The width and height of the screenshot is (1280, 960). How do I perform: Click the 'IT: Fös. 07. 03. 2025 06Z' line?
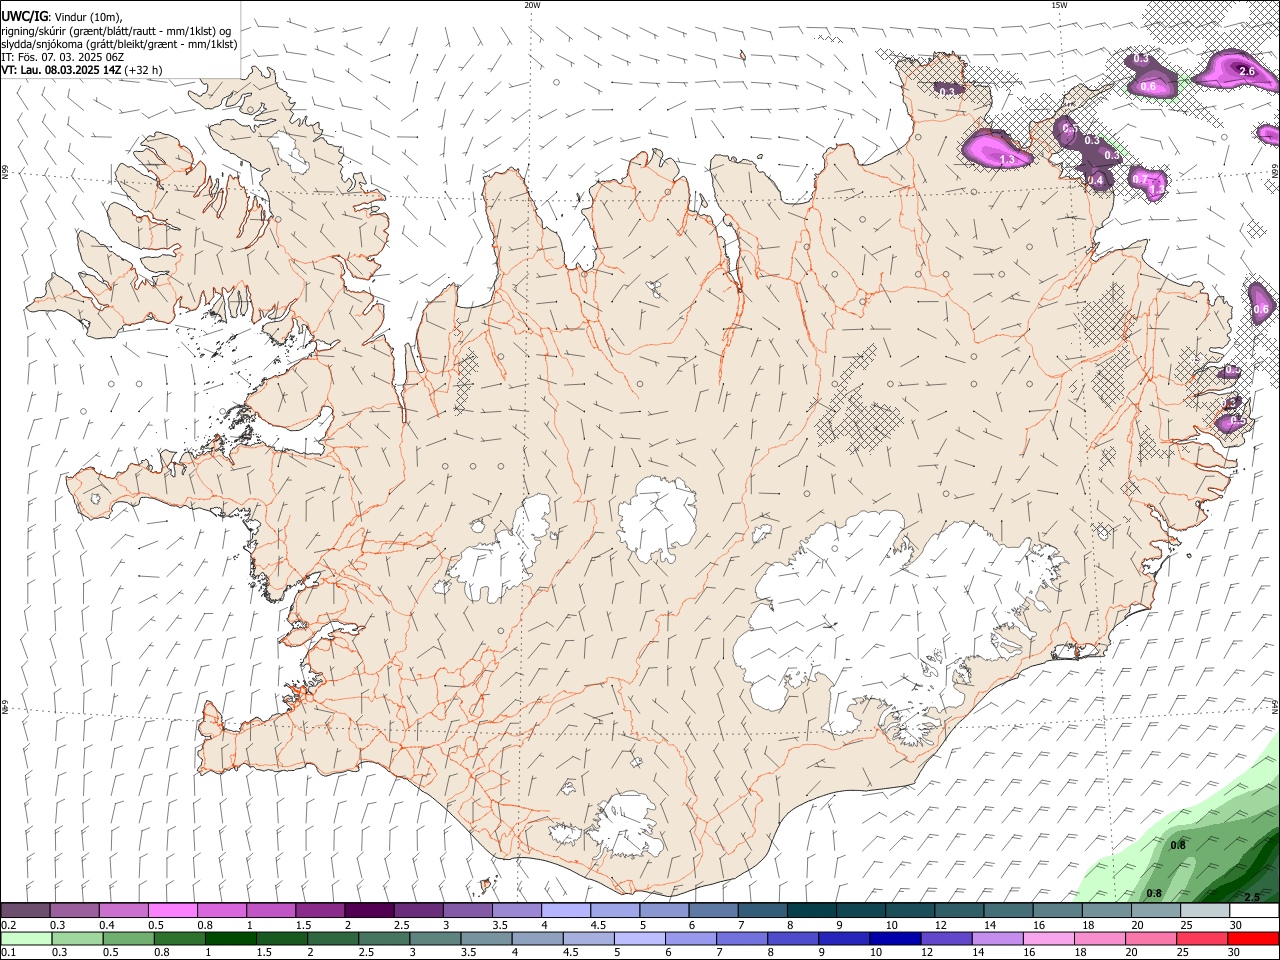click(63, 57)
